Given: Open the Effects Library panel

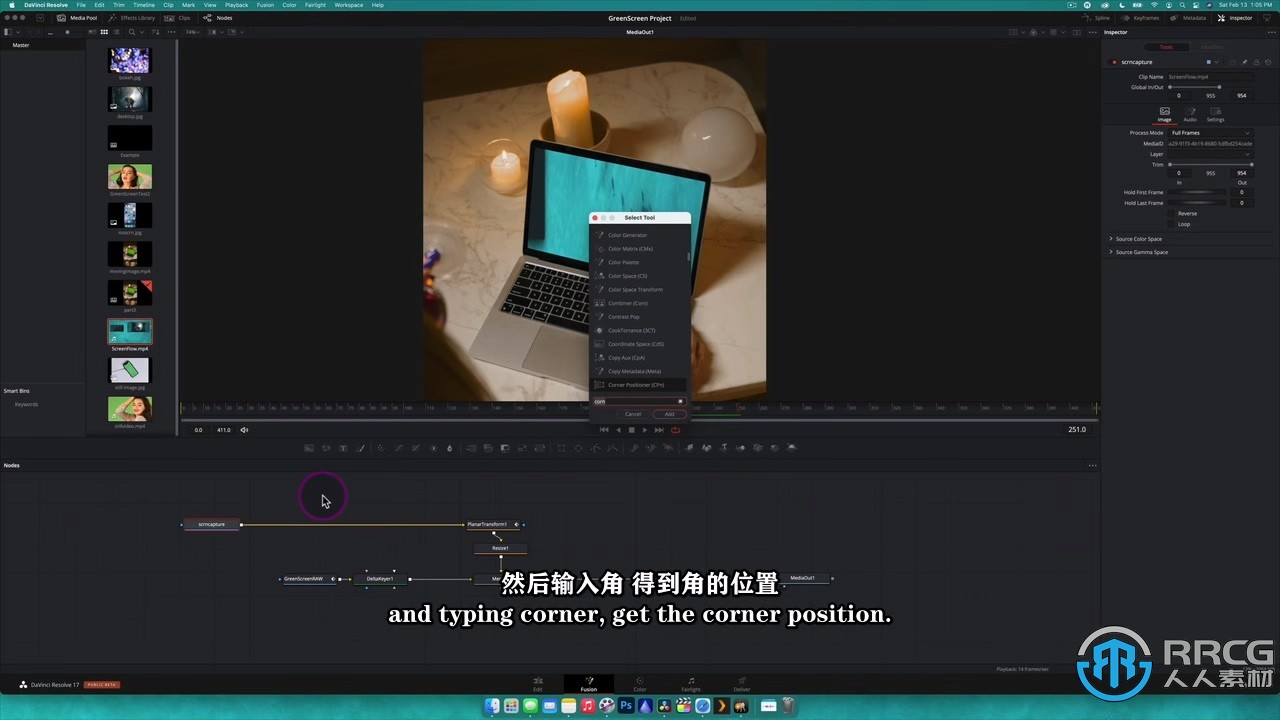Looking at the screenshot, I should [131, 18].
